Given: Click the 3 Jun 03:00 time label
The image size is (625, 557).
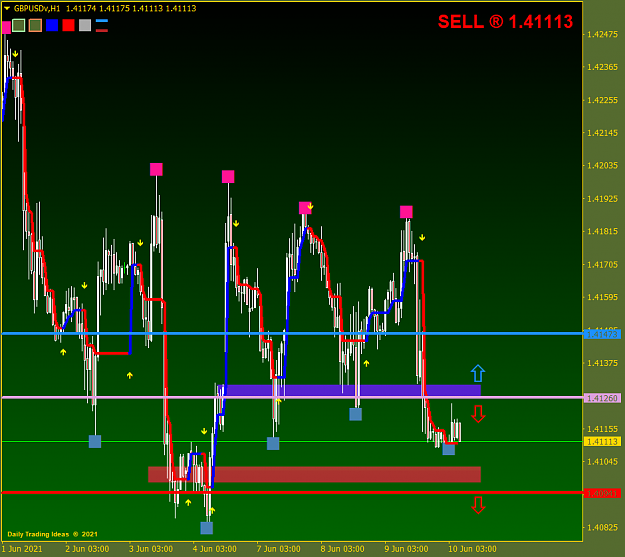Looking at the screenshot, I should [x=151, y=549].
